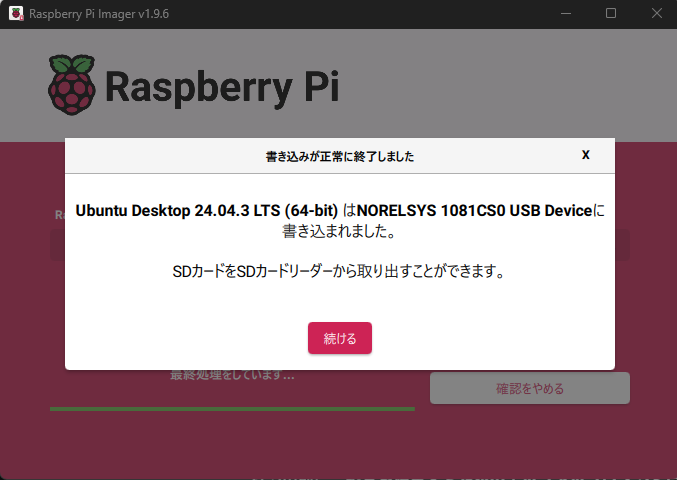Close the Raspberry Pi Imager window

coord(655,14)
